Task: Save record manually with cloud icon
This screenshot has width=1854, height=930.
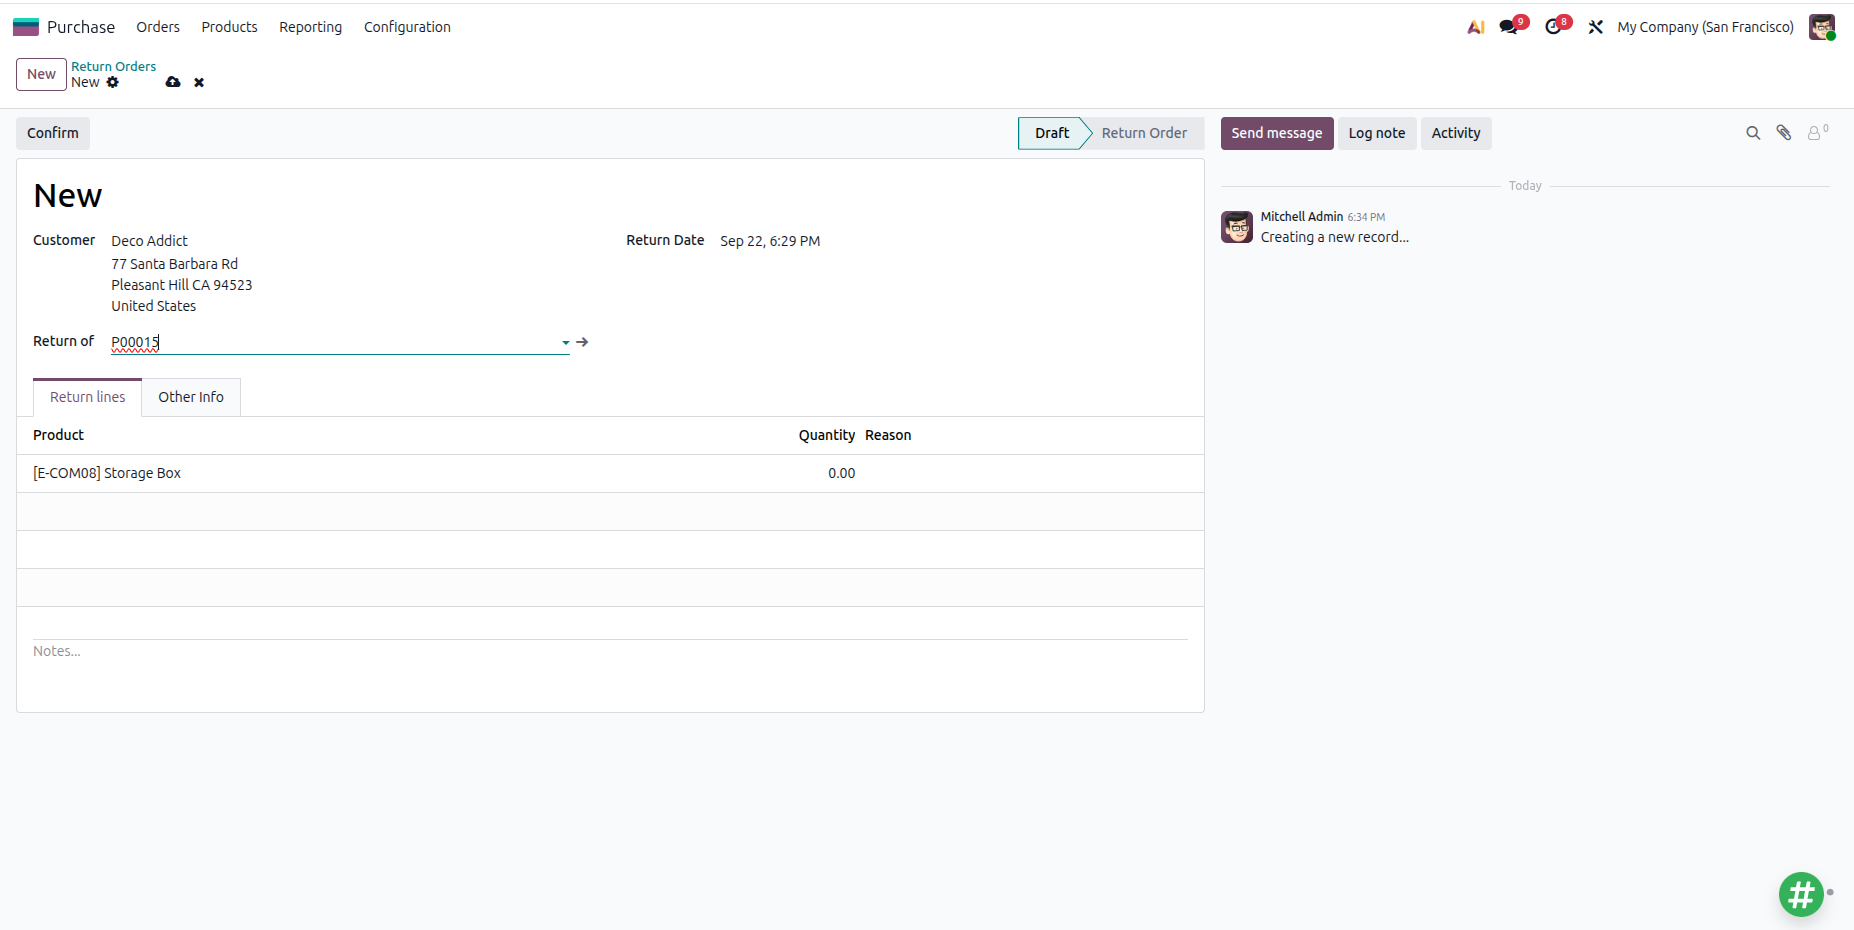Action: click(173, 82)
